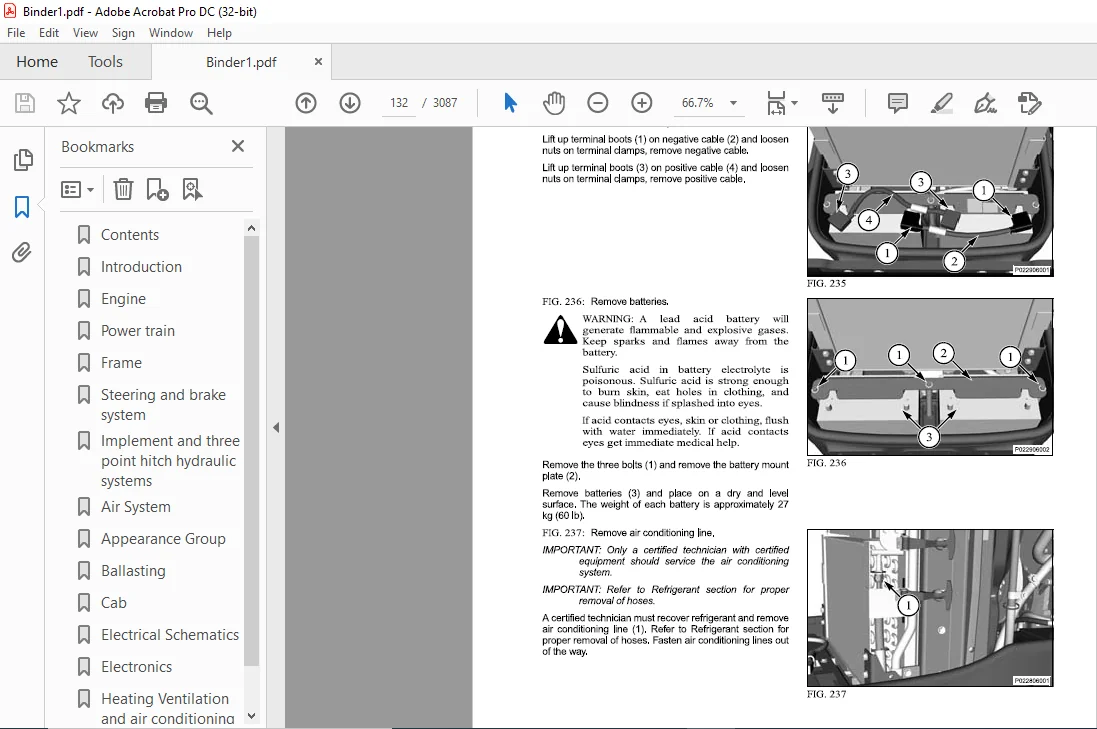Screen dimensions: 1097x729
Task: Activate the hand pan tool
Action: (x=553, y=103)
